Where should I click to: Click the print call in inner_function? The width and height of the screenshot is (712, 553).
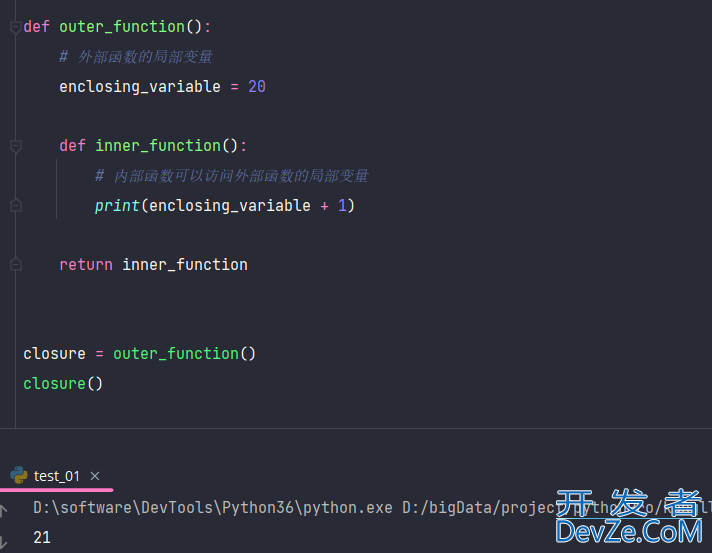(224, 206)
